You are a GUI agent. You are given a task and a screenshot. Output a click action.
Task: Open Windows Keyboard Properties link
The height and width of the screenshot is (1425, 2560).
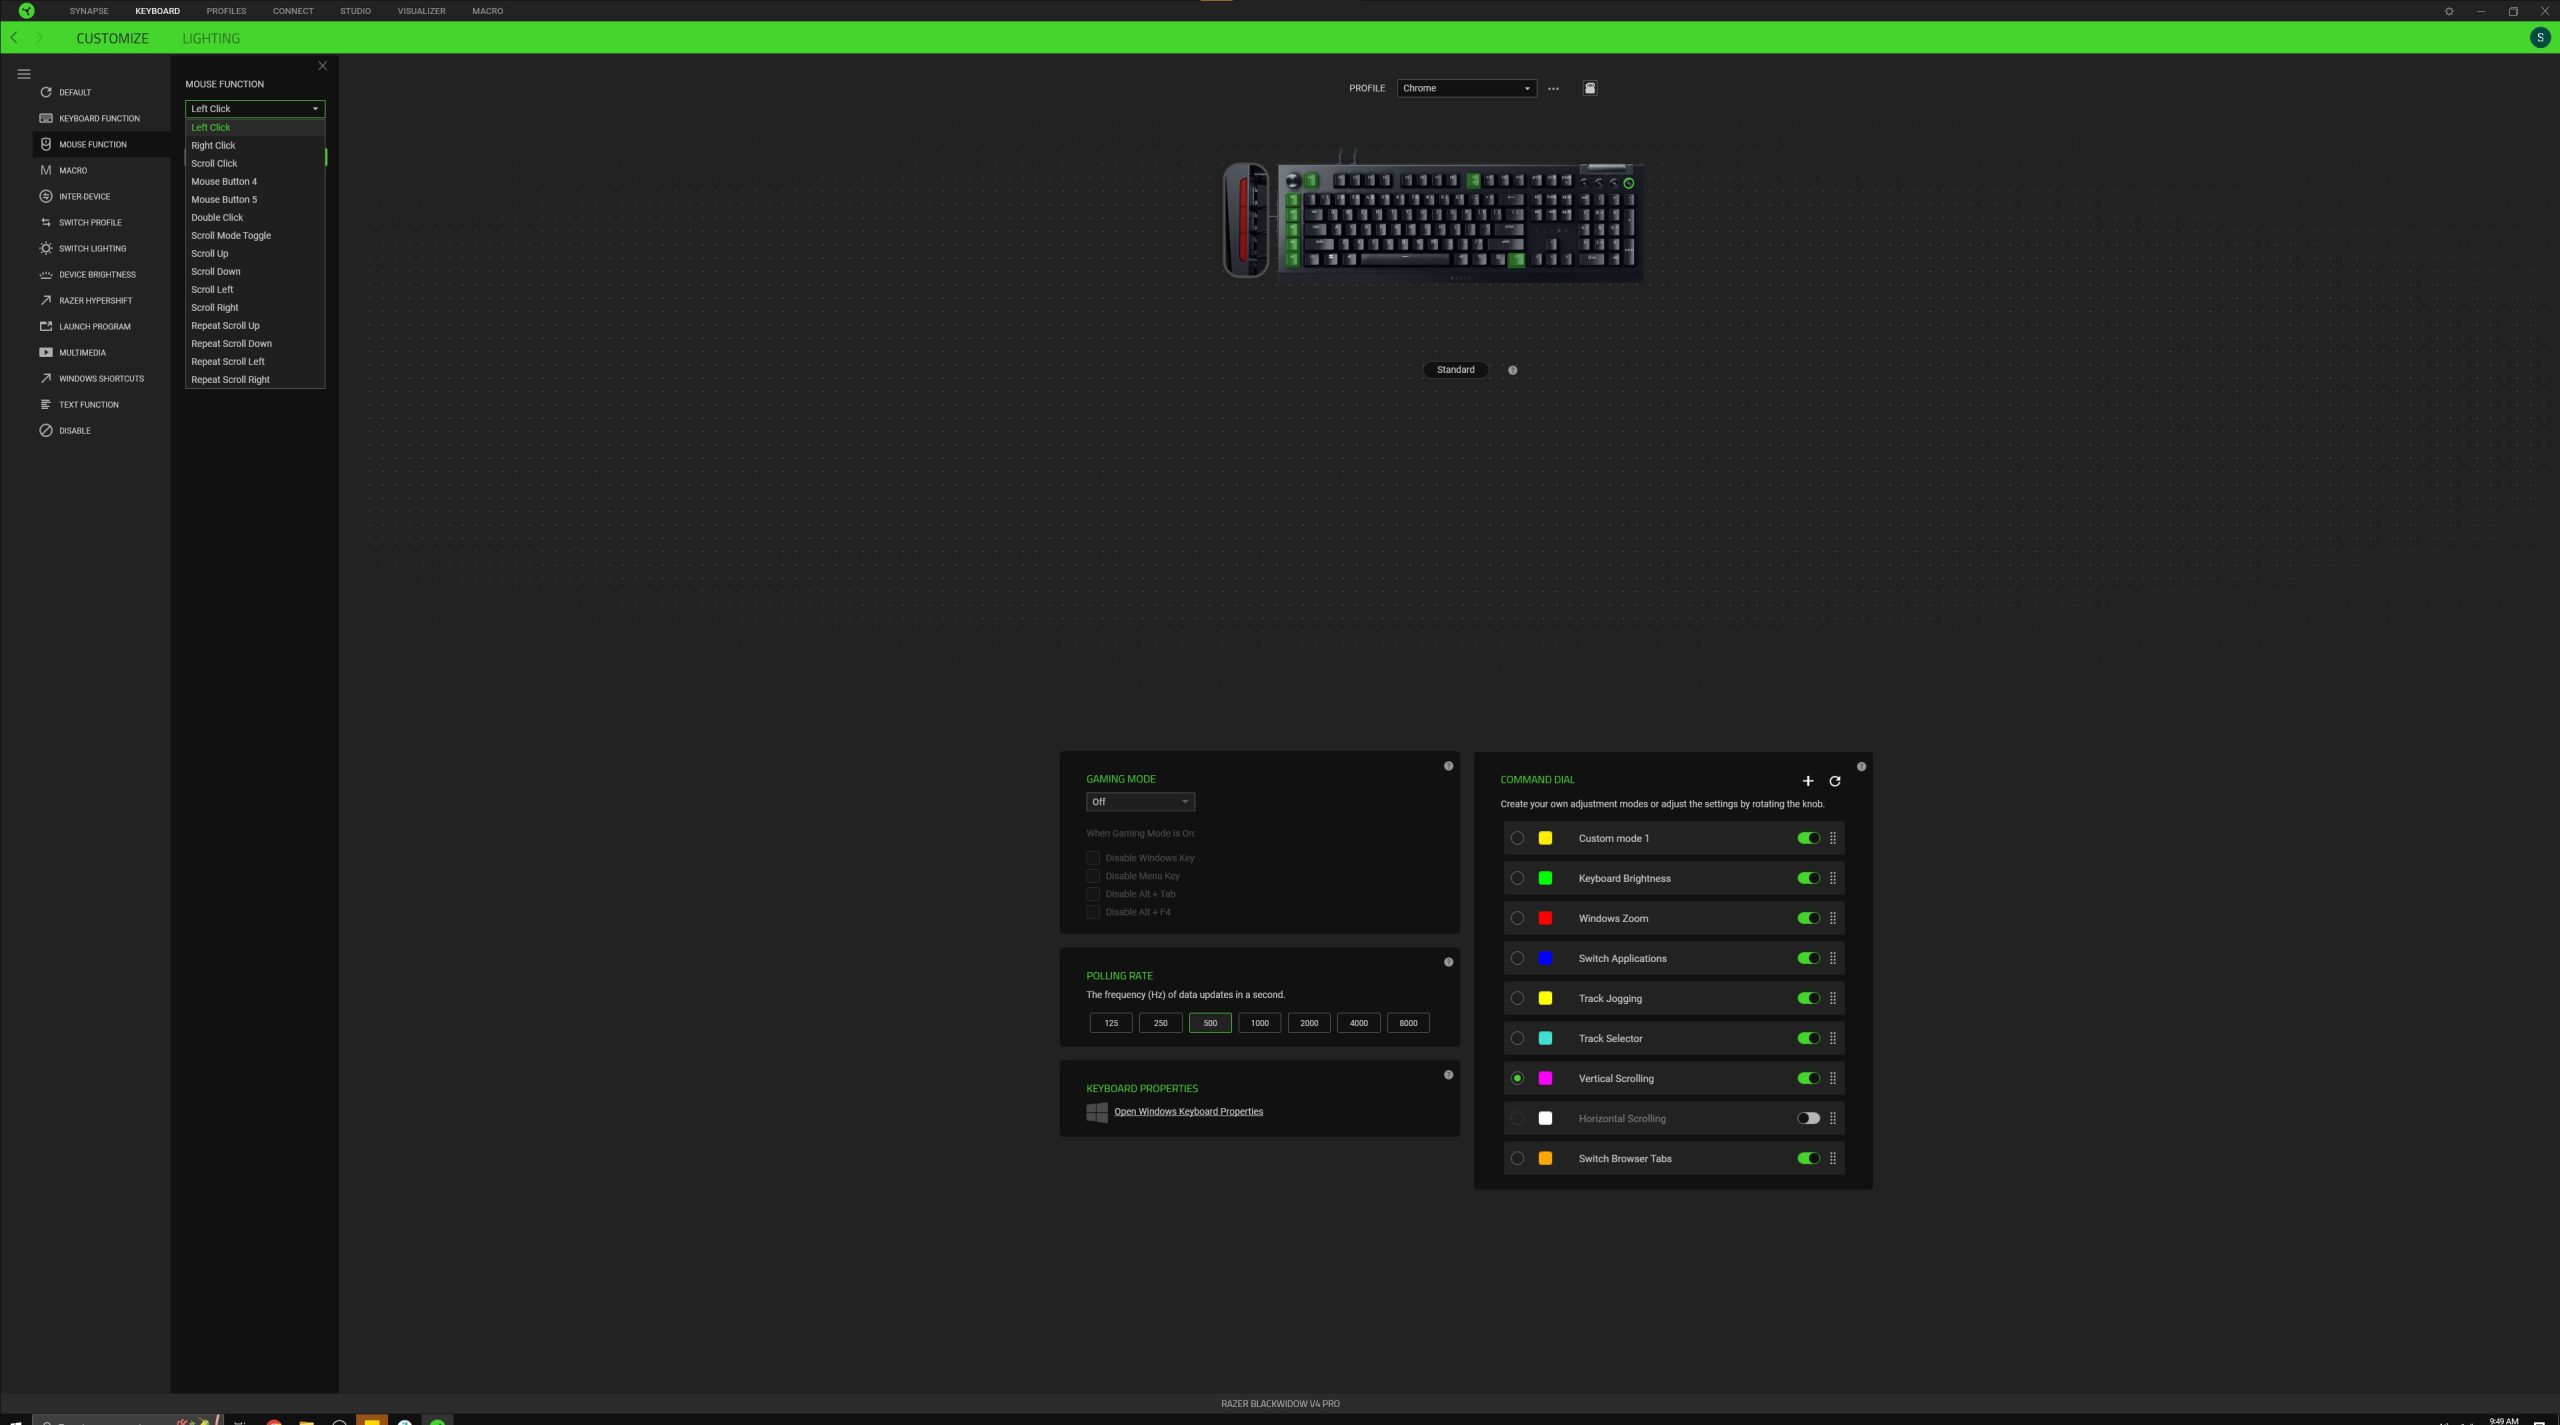click(x=1188, y=1111)
